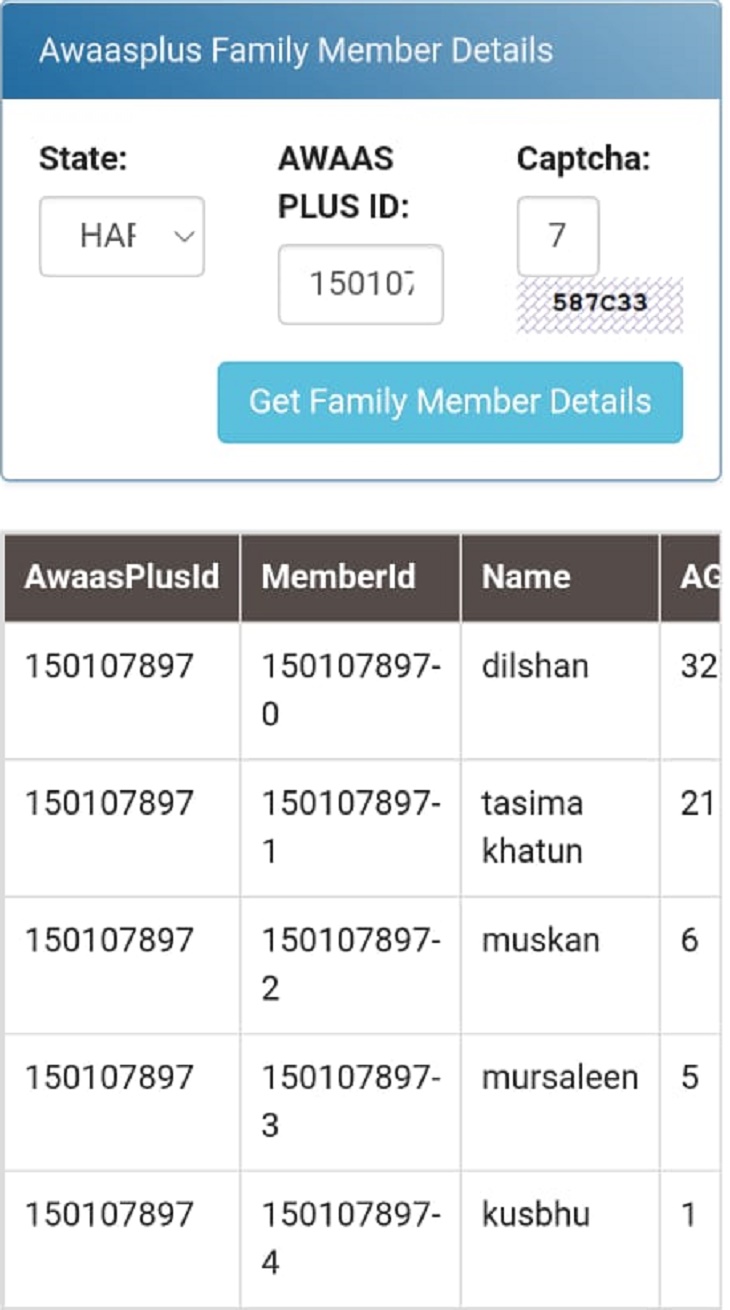The image size is (730, 1310).
Task: Click the AWAAS PLUS ID input field
Action: click(x=360, y=285)
